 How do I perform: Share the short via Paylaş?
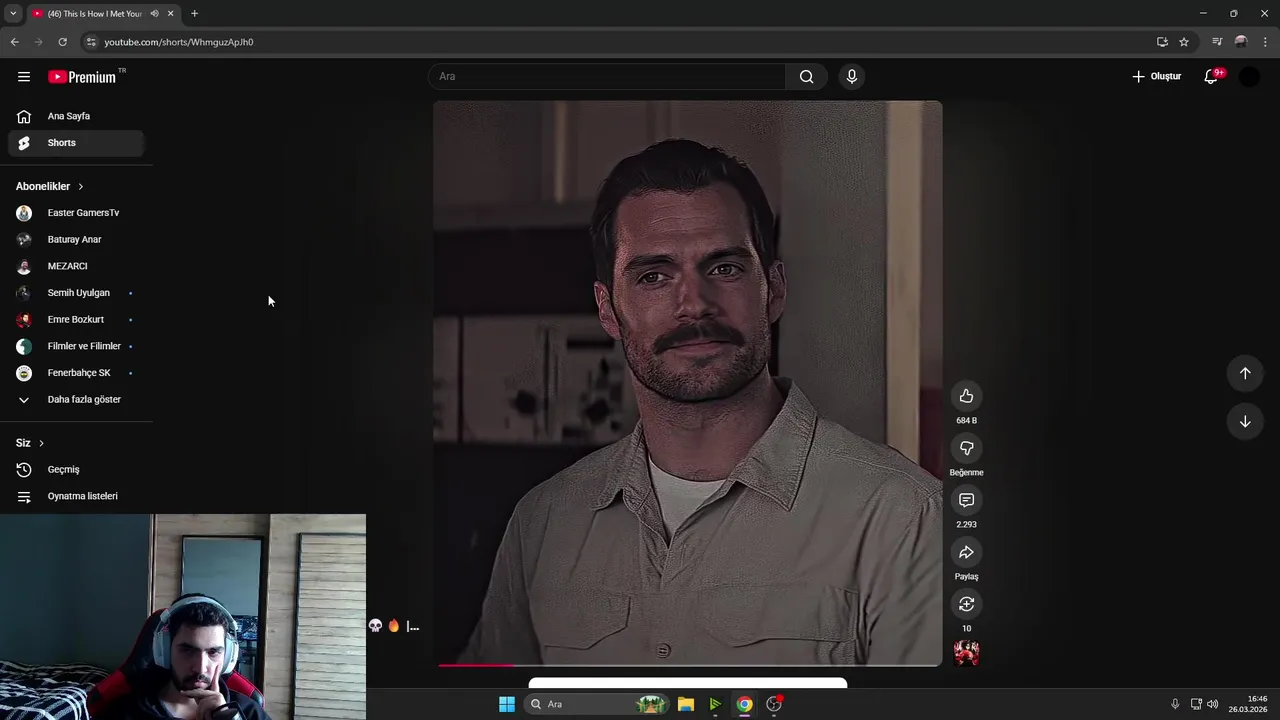[x=966, y=552]
